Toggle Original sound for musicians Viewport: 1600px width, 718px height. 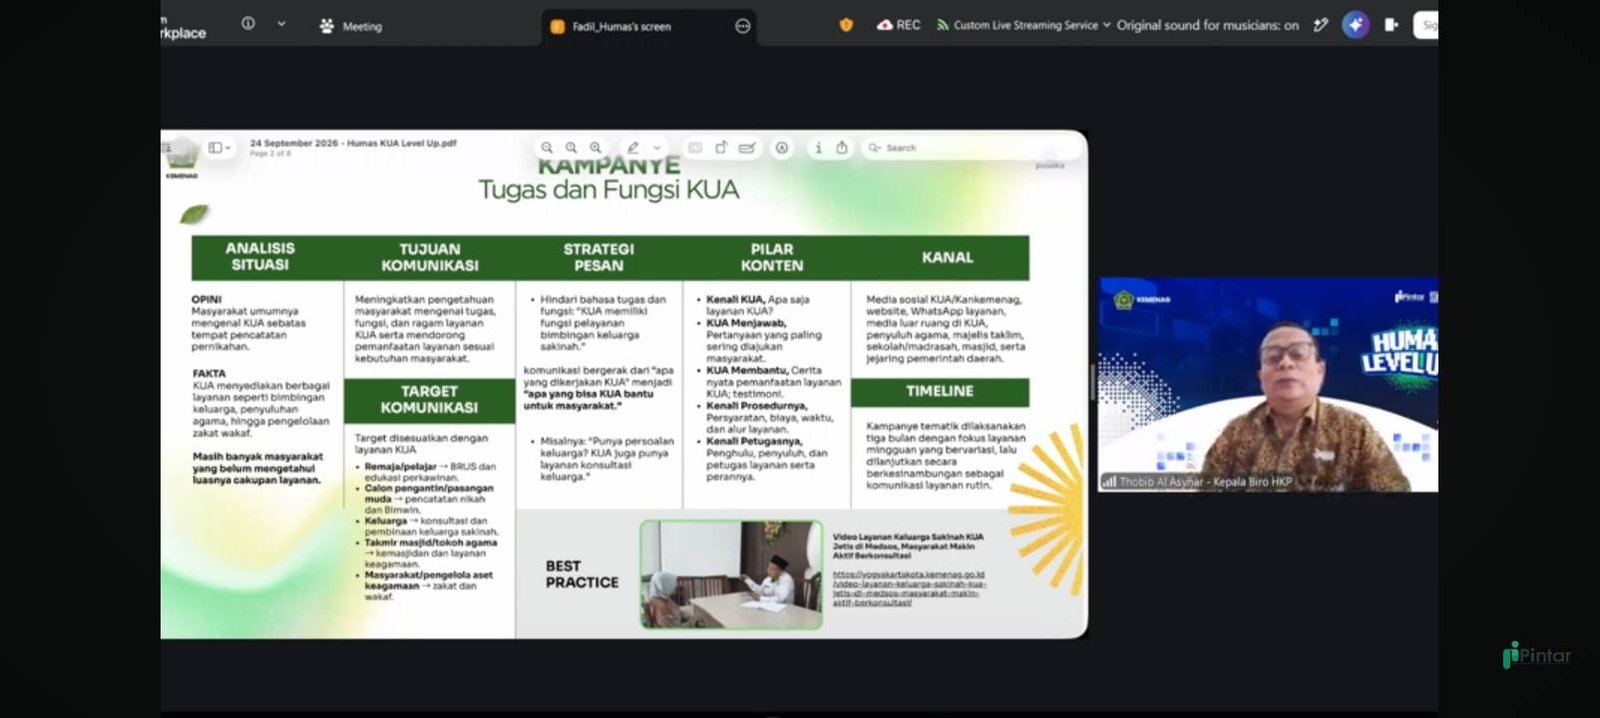coord(1207,25)
